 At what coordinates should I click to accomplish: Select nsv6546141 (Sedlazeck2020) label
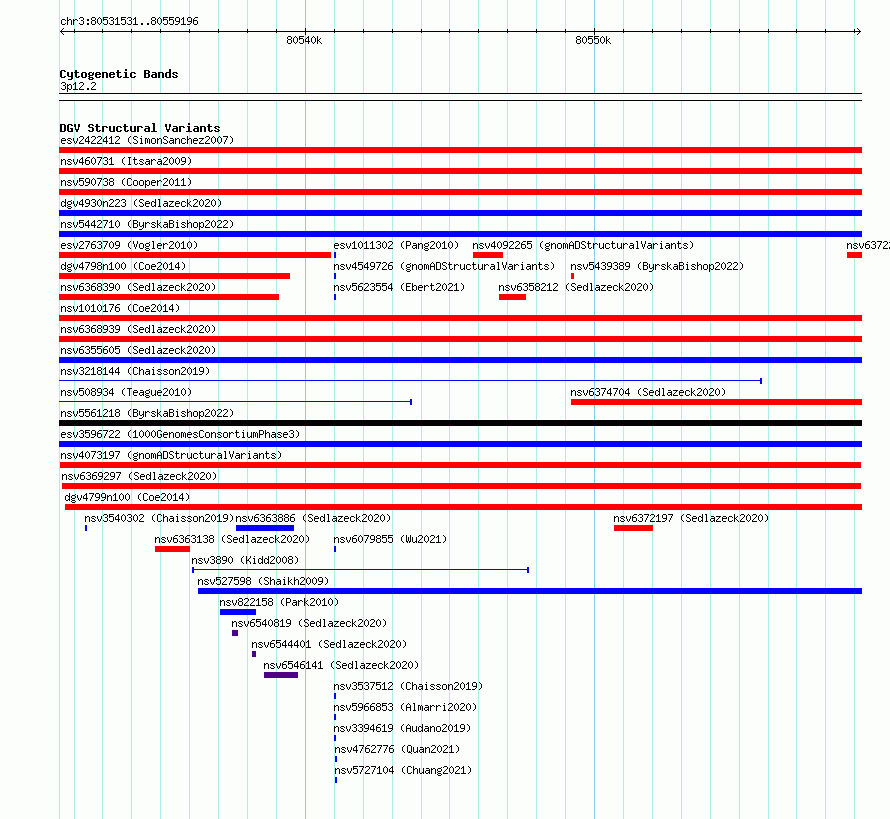point(341,665)
